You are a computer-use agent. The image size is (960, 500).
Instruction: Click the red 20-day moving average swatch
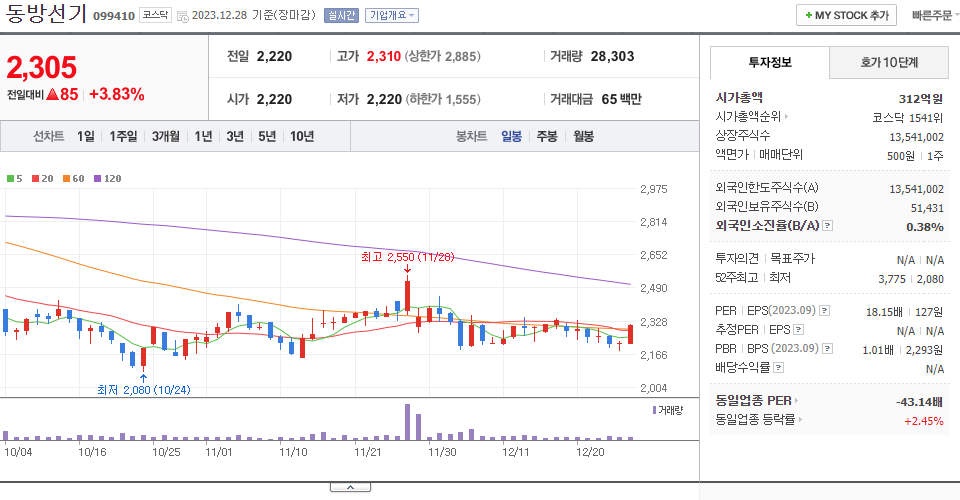pyautogui.click(x=36, y=179)
